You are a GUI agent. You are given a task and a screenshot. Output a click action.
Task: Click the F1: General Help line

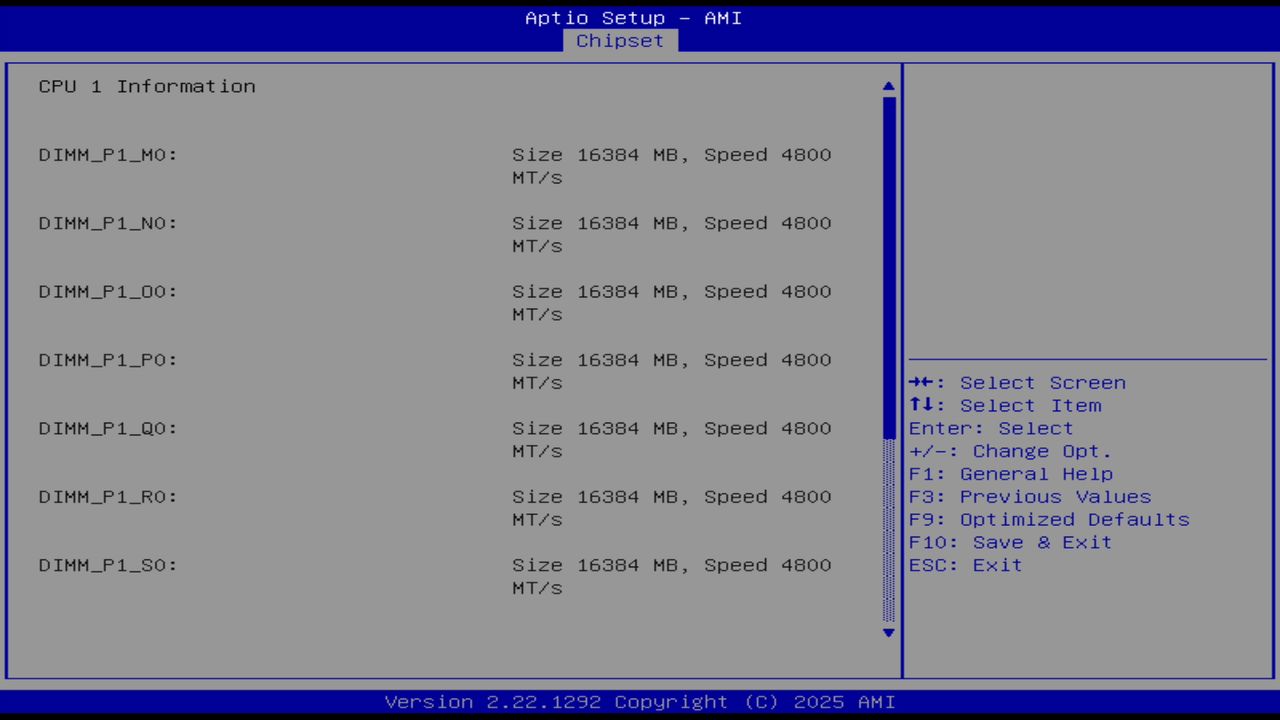point(1011,474)
